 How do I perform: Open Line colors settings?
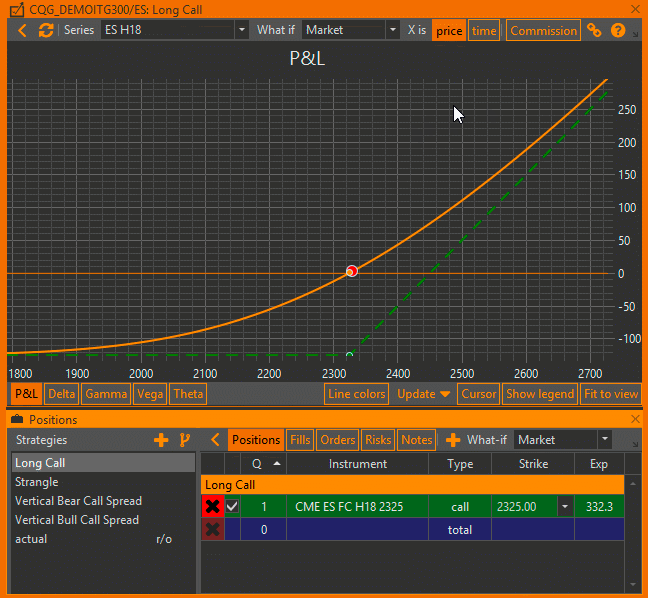tap(356, 394)
